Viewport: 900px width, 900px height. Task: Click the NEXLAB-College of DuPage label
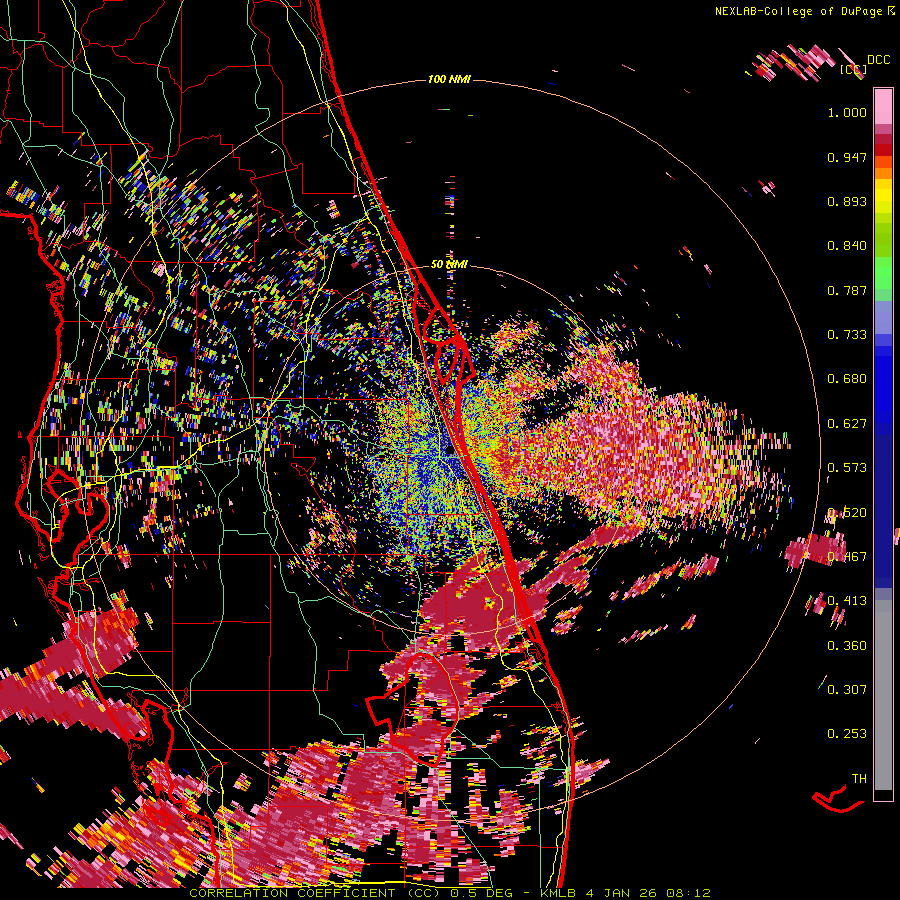[800, 11]
